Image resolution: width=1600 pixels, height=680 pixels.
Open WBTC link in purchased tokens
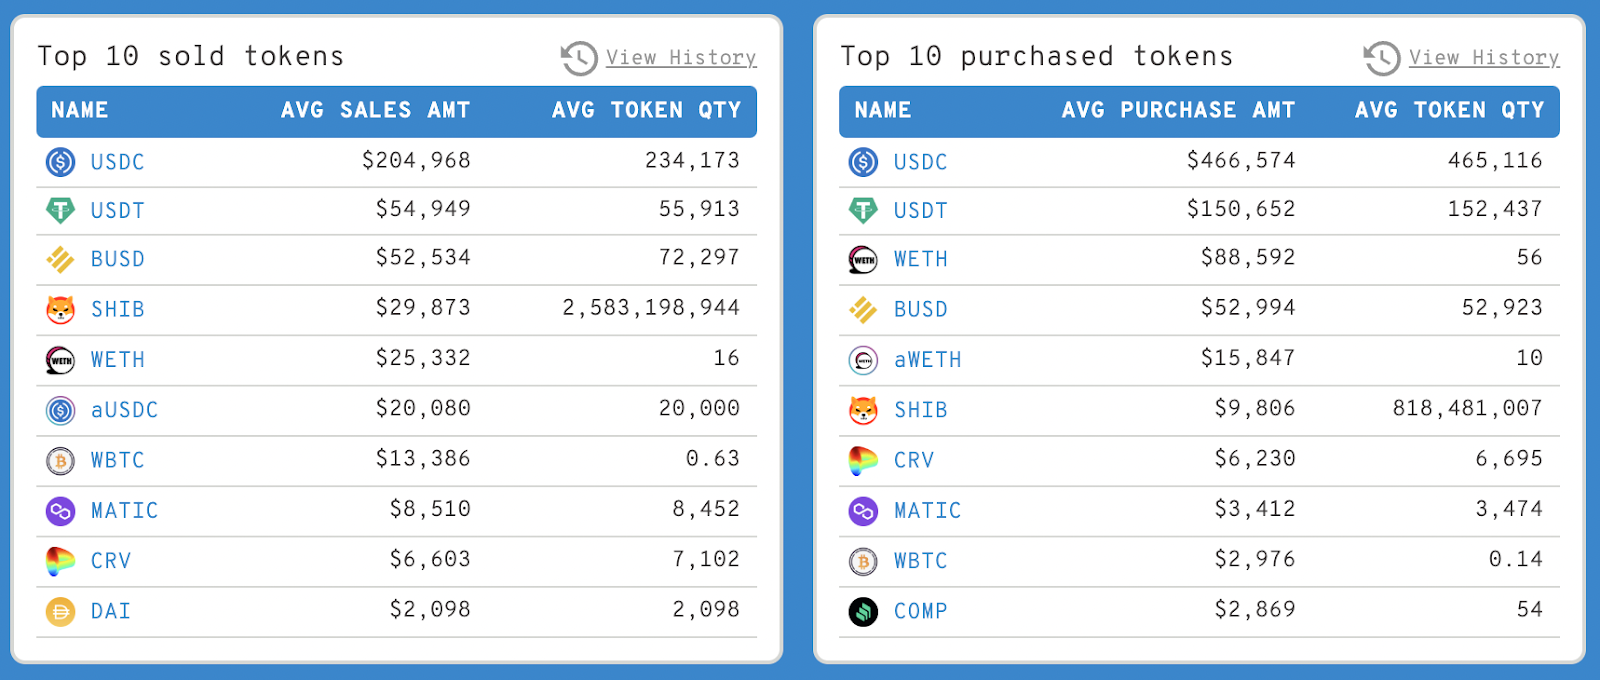pyautogui.click(x=921, y=561)
